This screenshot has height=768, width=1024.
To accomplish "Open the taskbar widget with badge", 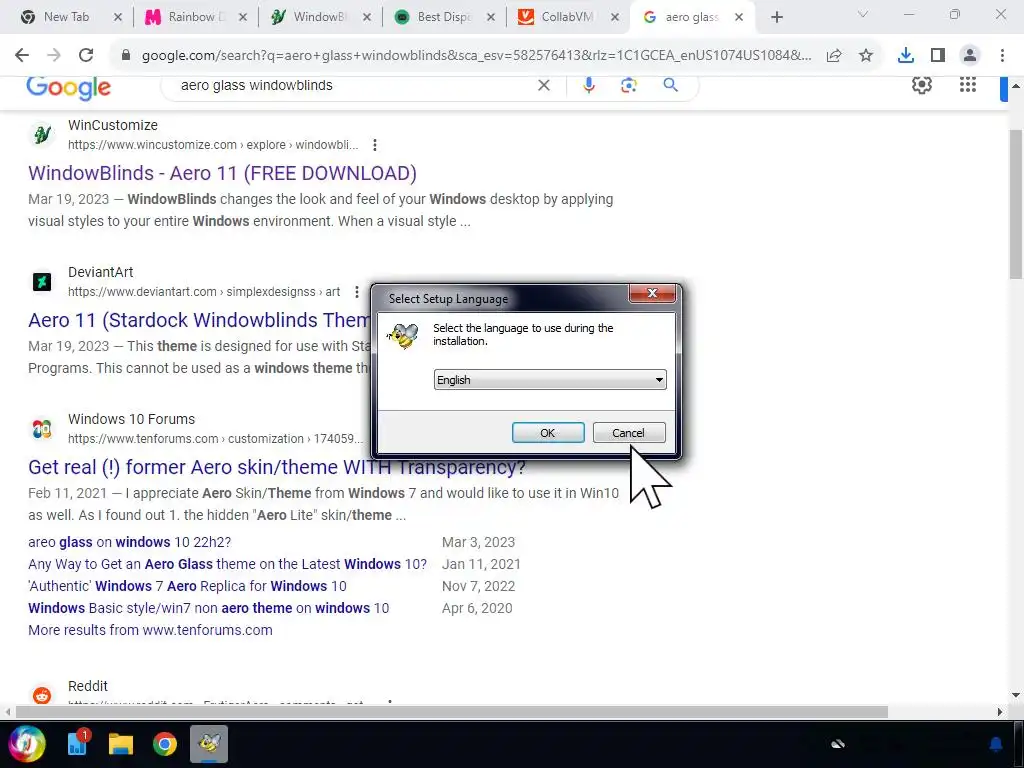I will [x=78, y=743].
